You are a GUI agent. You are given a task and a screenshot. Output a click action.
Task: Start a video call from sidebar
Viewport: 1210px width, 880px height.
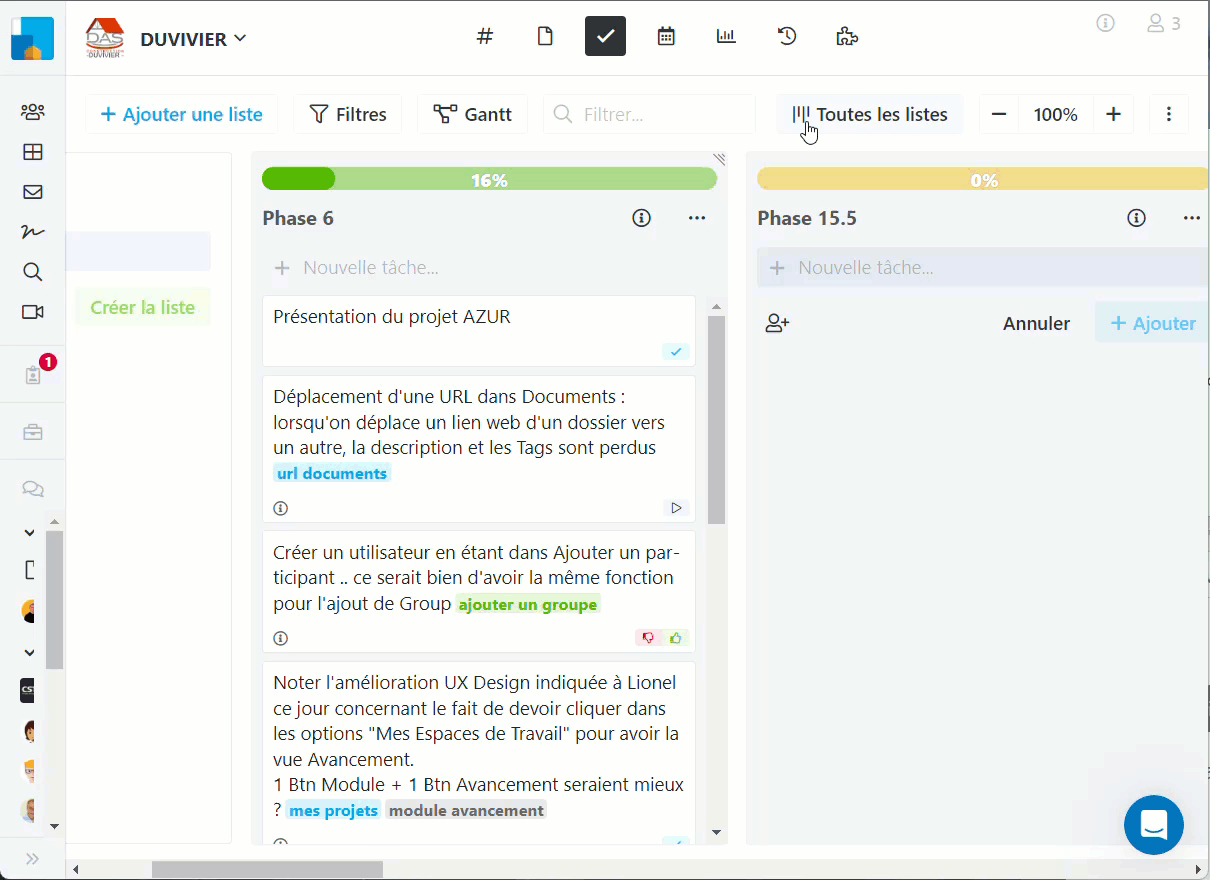coord(32,312)
